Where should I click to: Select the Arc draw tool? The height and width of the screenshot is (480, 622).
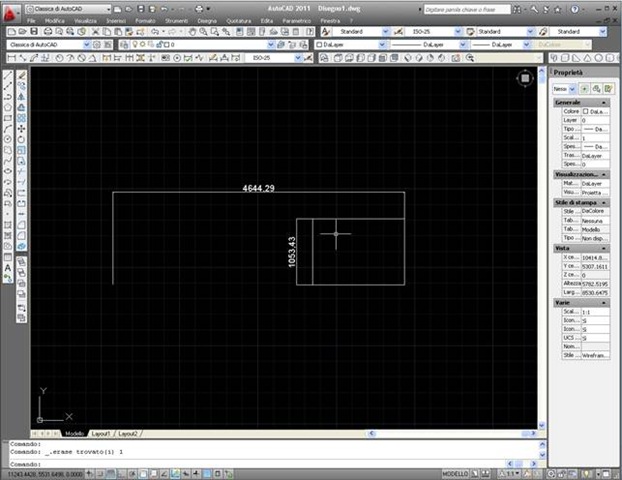(8, 129)
